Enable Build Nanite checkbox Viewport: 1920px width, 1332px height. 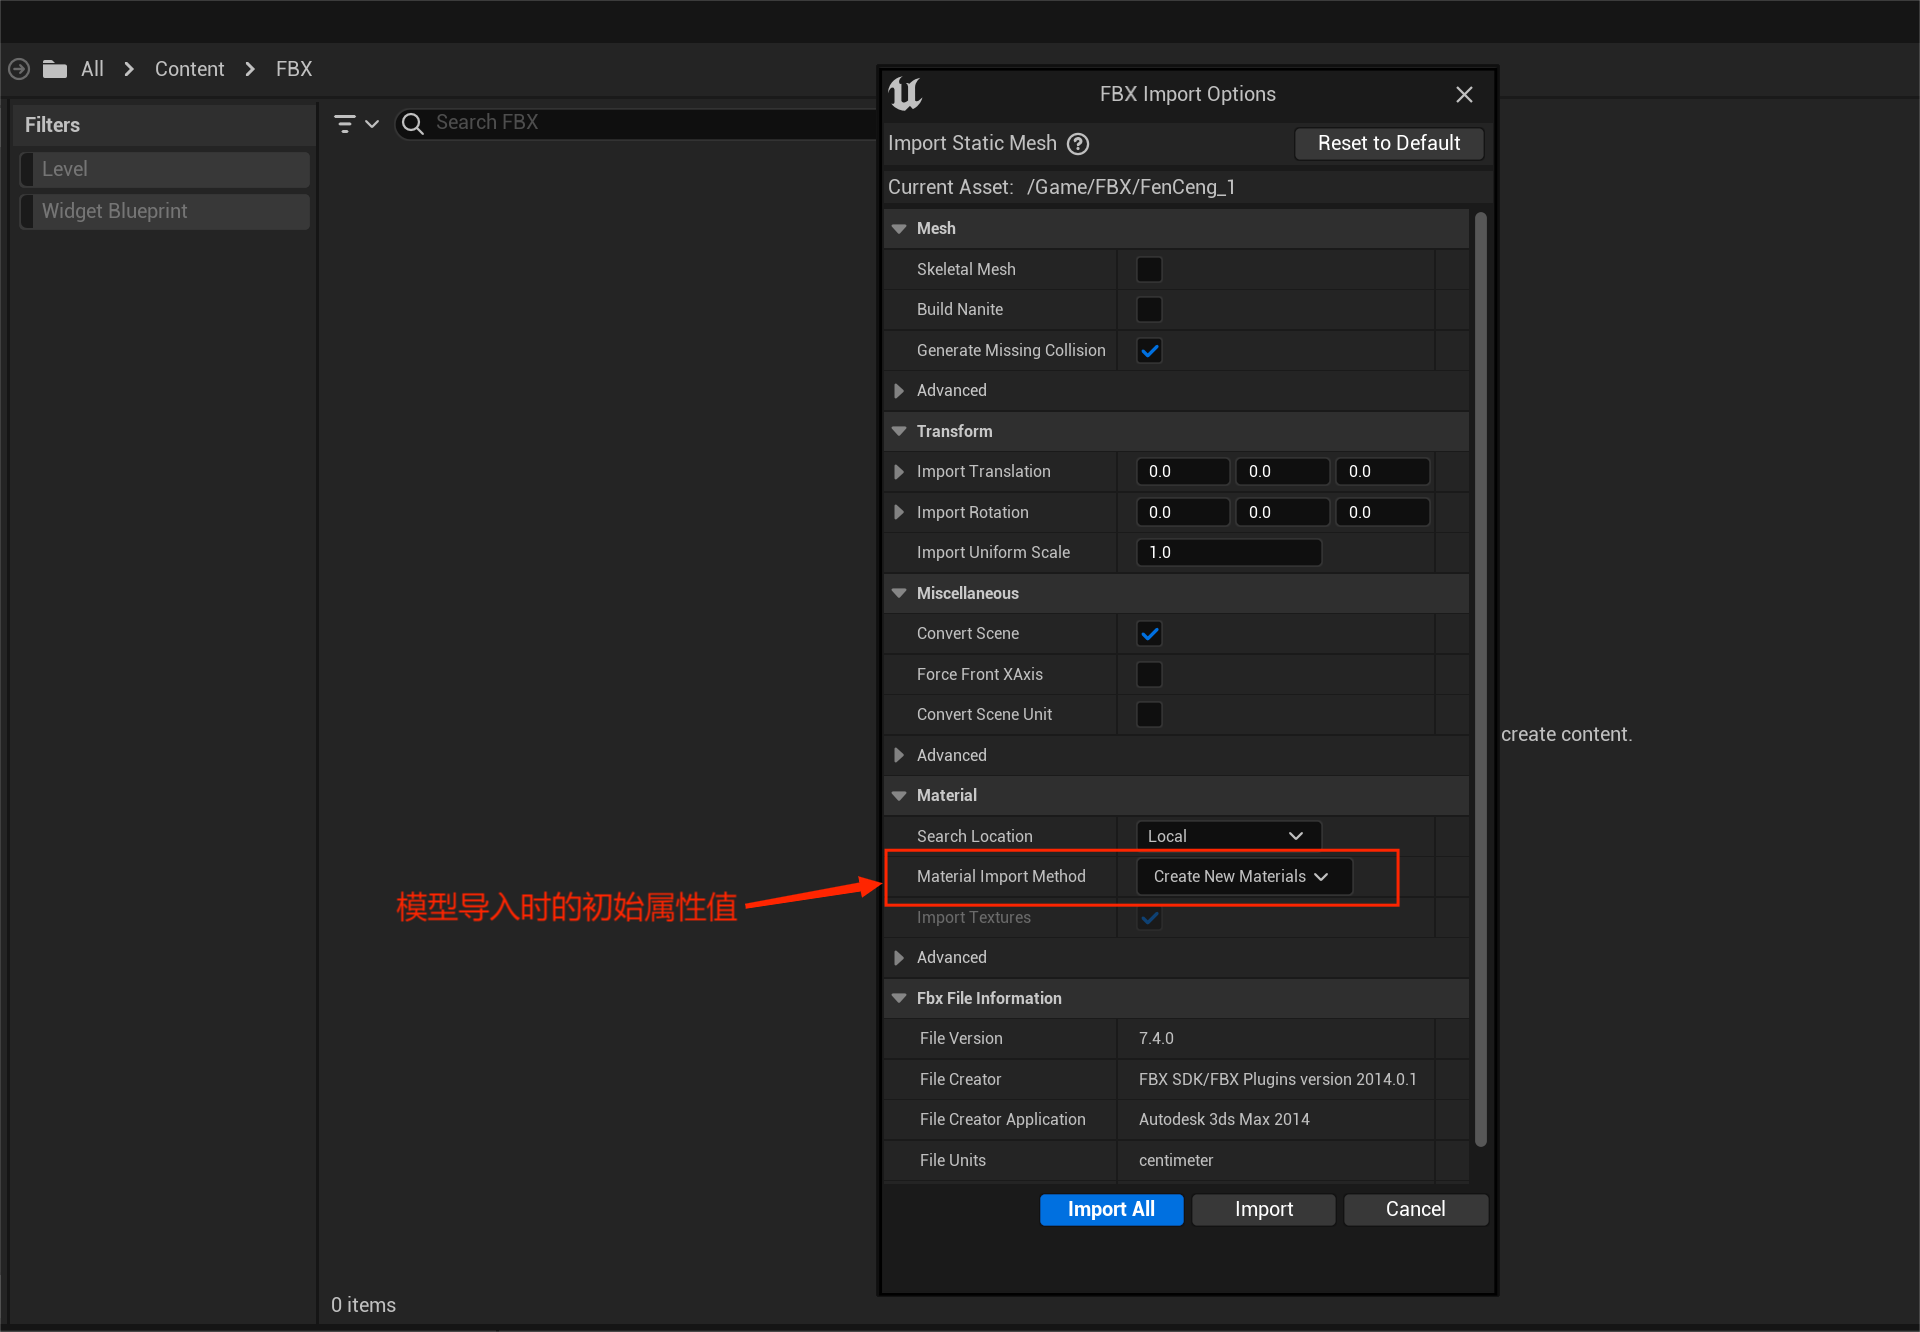[1150, 310]
